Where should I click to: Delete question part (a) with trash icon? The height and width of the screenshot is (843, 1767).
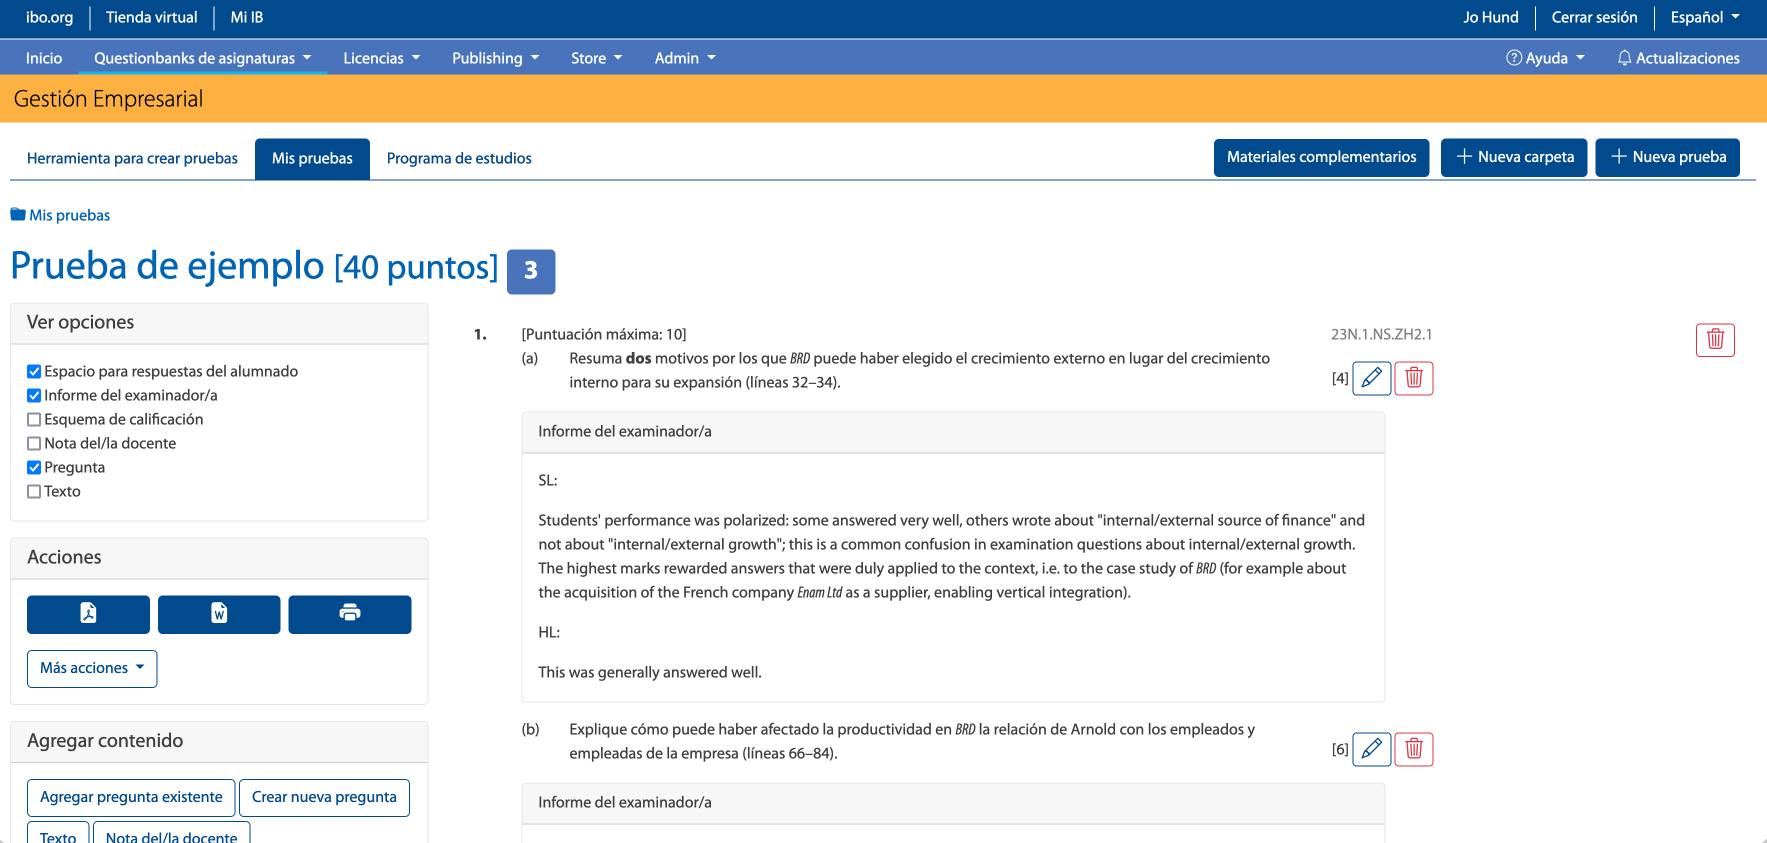pyautogui.click(x=1413, y=378)
